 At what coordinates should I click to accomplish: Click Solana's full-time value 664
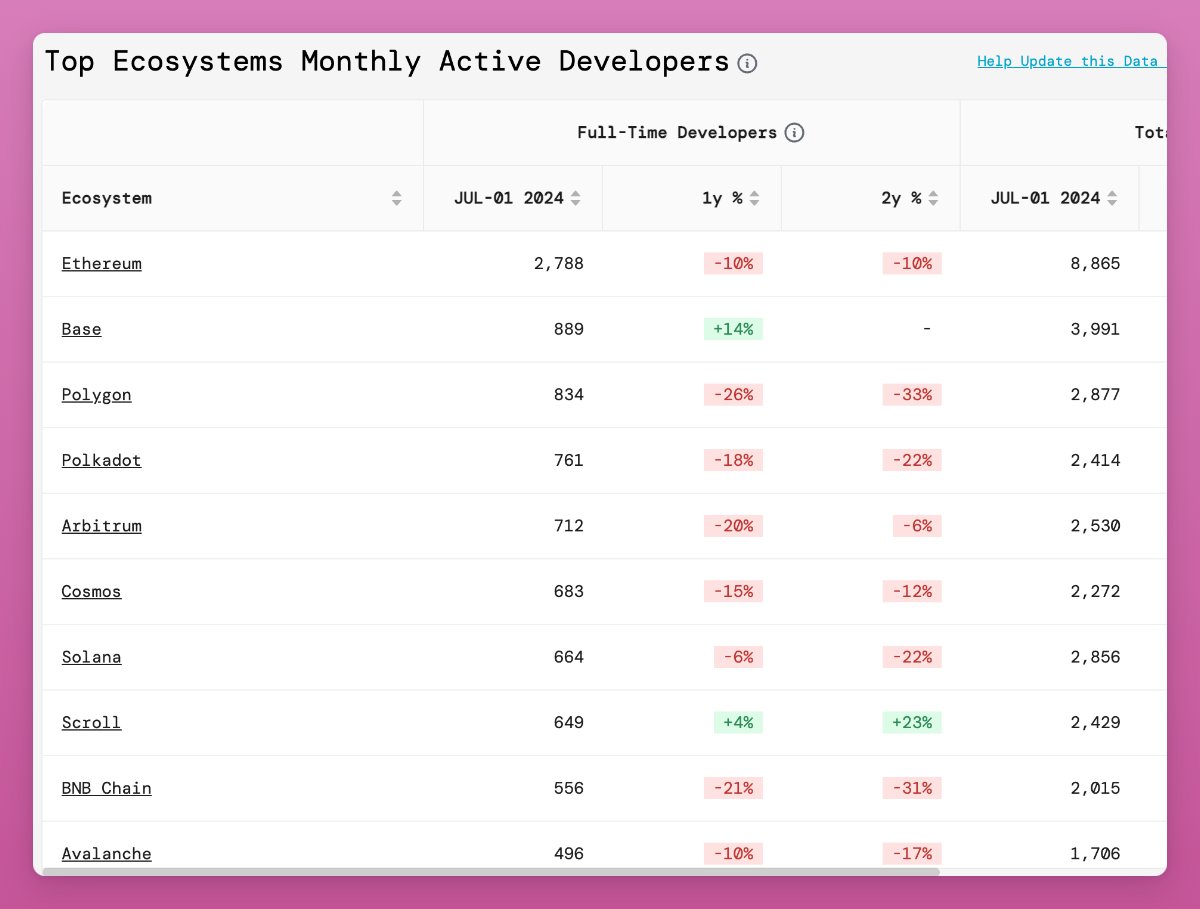(569, 657)
